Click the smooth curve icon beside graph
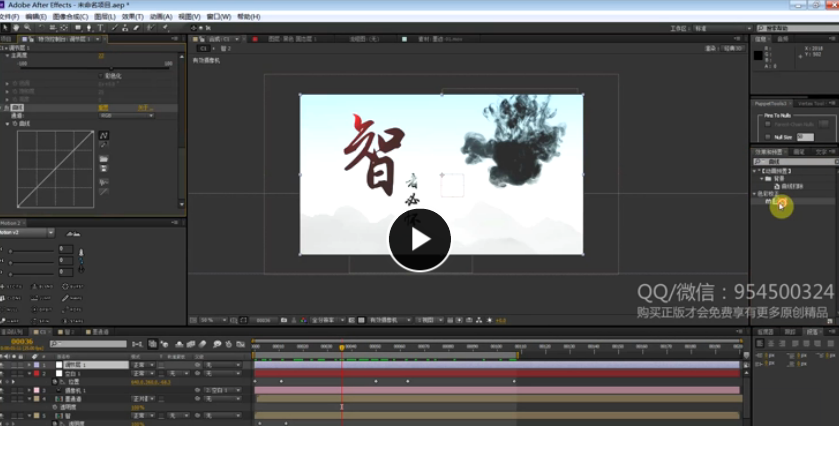 tap(104, 182)
